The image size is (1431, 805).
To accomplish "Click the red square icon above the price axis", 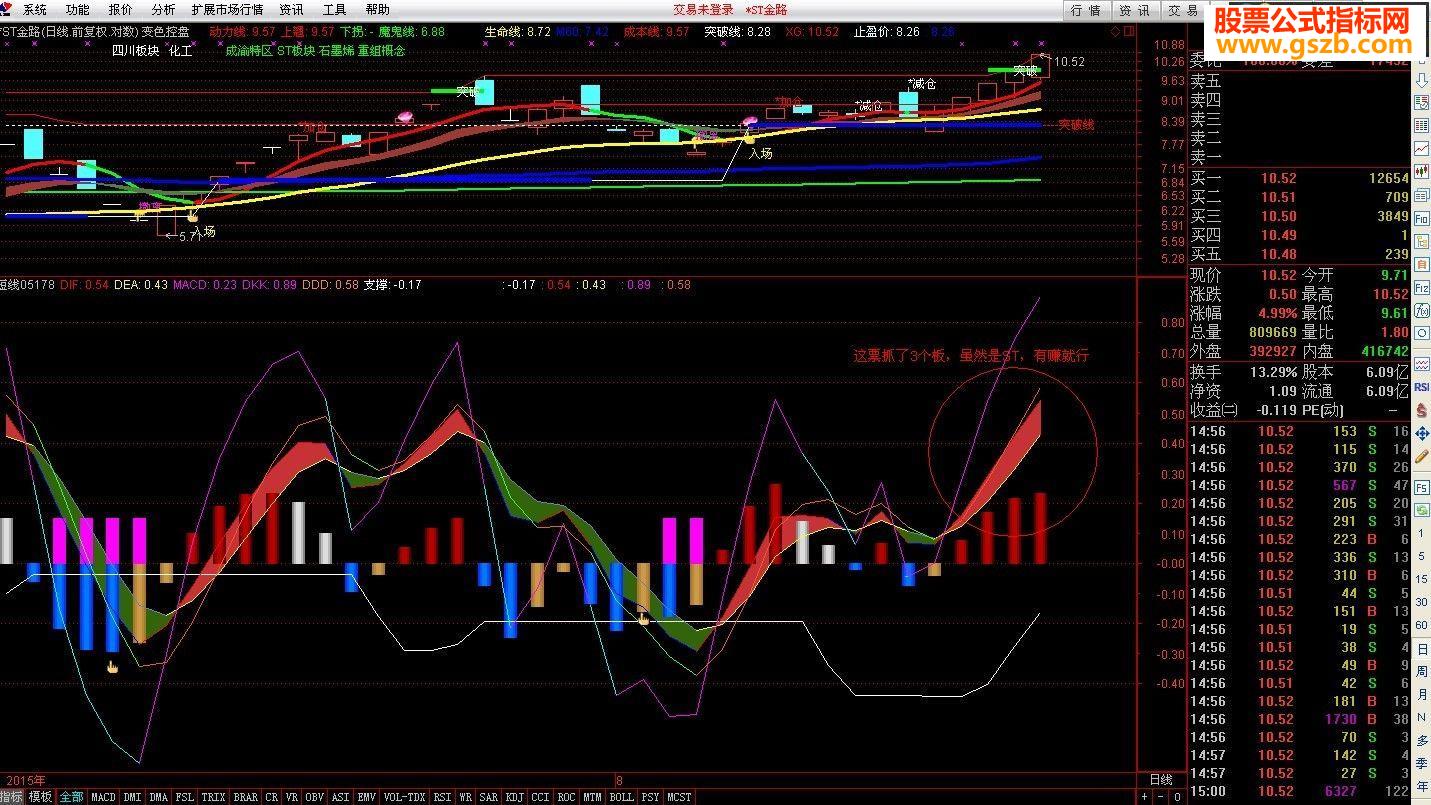I will click(1129, 31).
